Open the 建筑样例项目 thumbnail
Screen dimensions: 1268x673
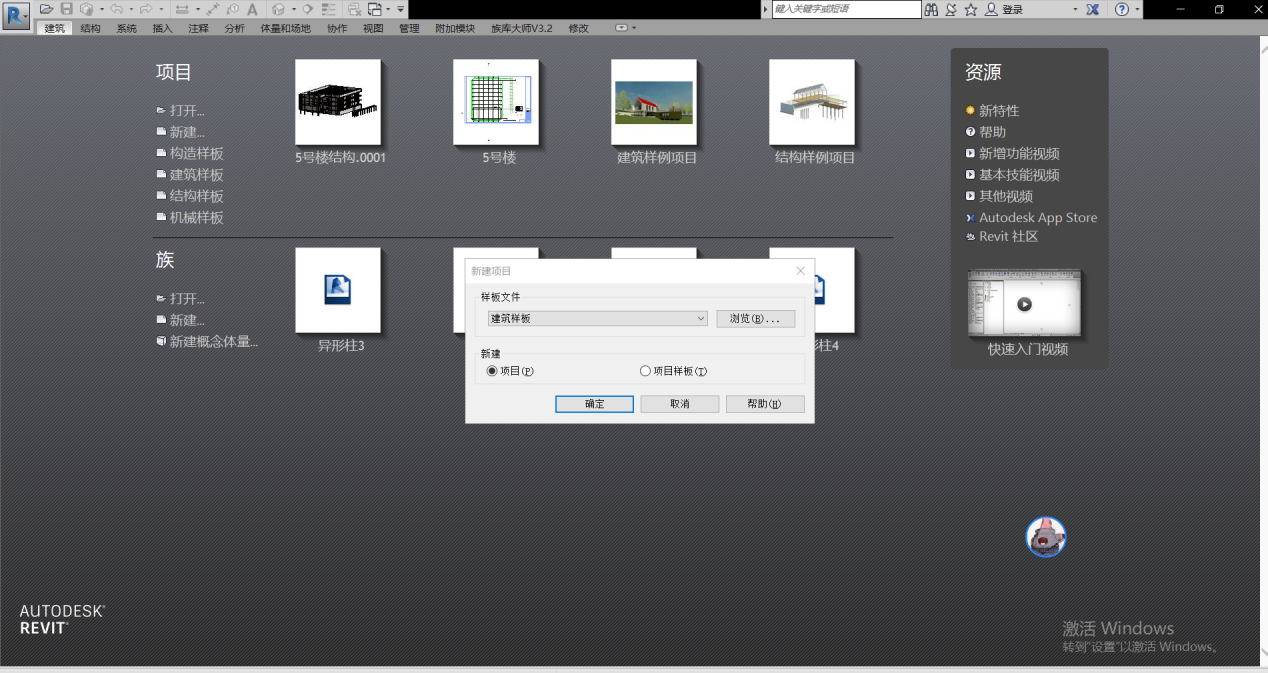654,103
